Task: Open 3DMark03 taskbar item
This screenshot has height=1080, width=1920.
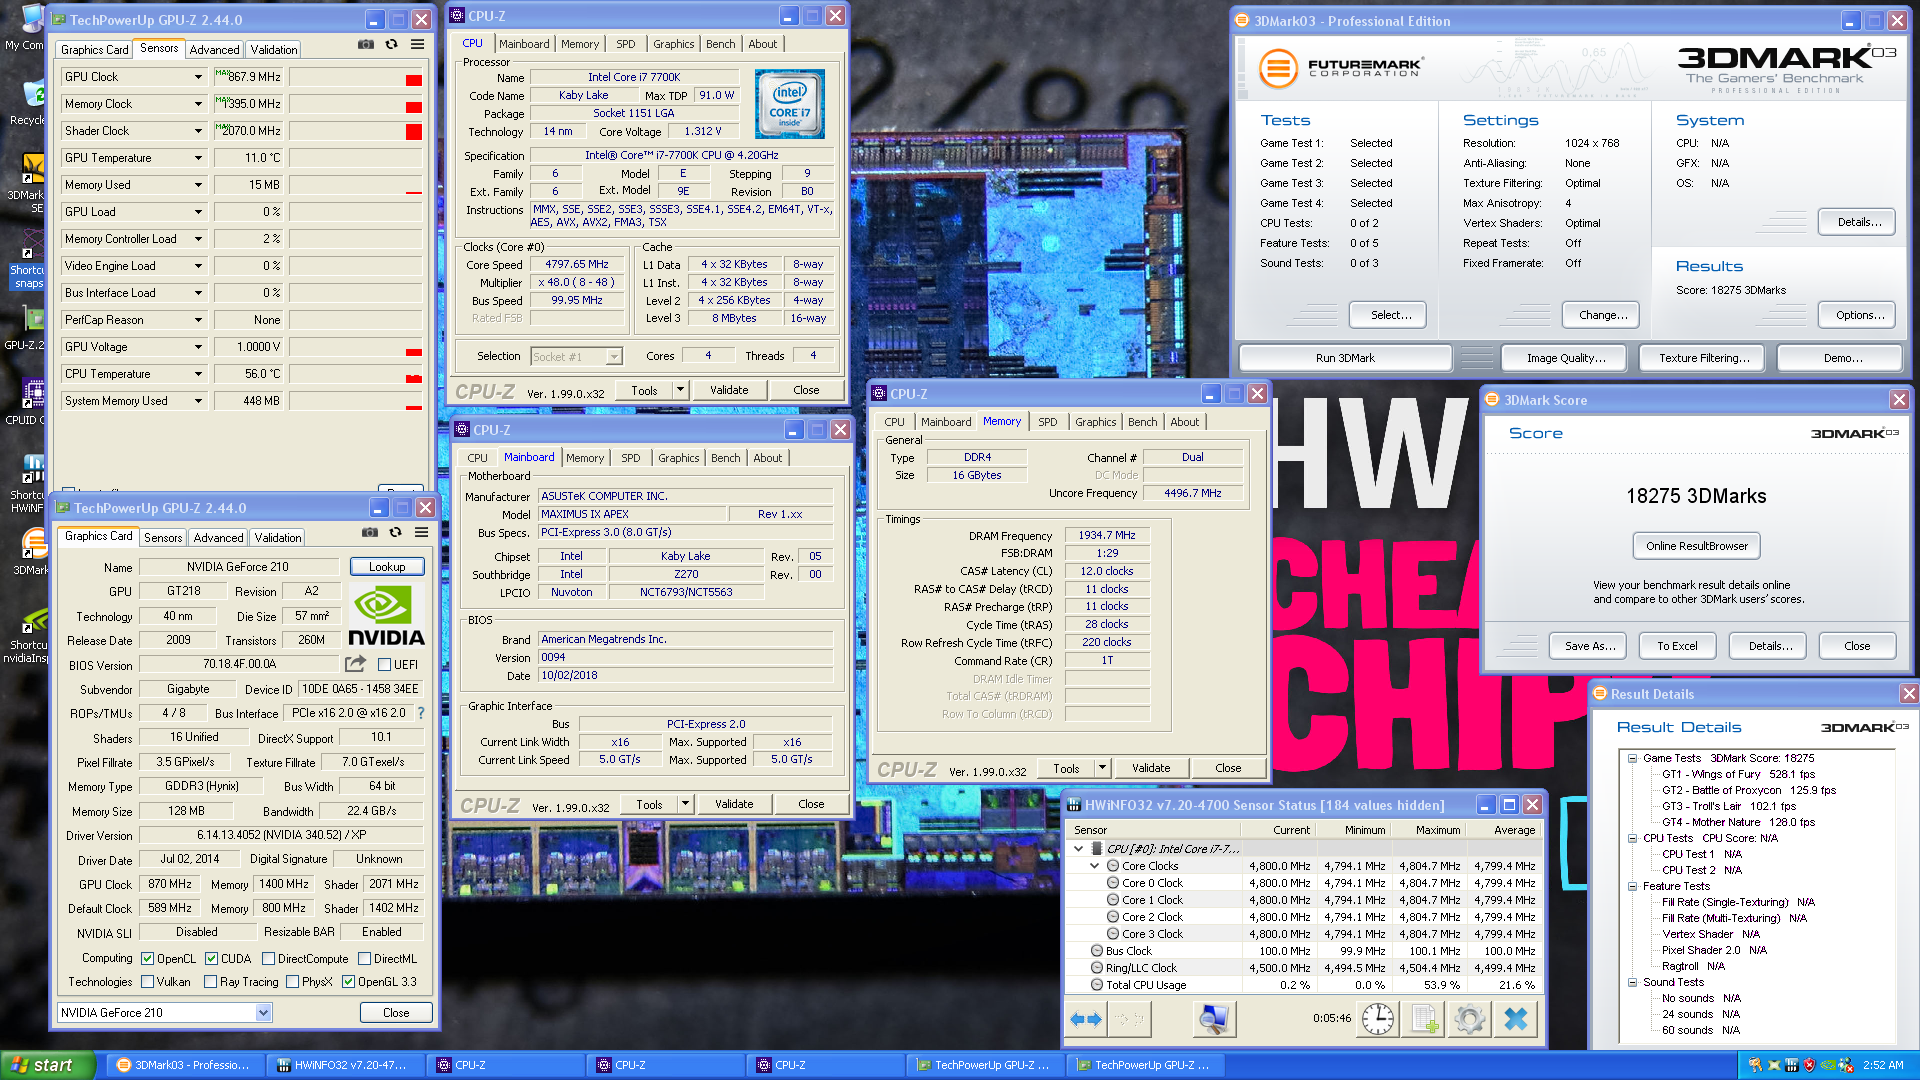Action: [186, 1065]
